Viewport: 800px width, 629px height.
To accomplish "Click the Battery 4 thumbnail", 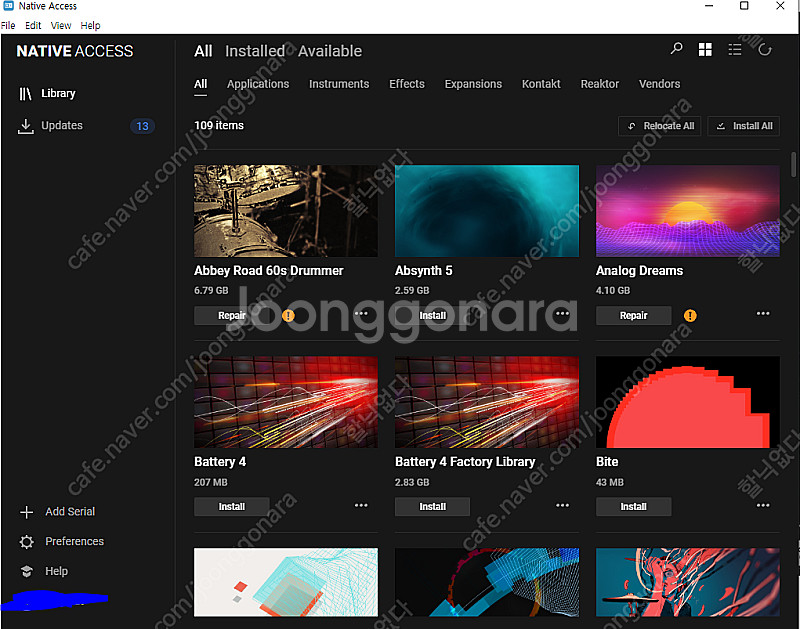I will (x=286, y=402).
